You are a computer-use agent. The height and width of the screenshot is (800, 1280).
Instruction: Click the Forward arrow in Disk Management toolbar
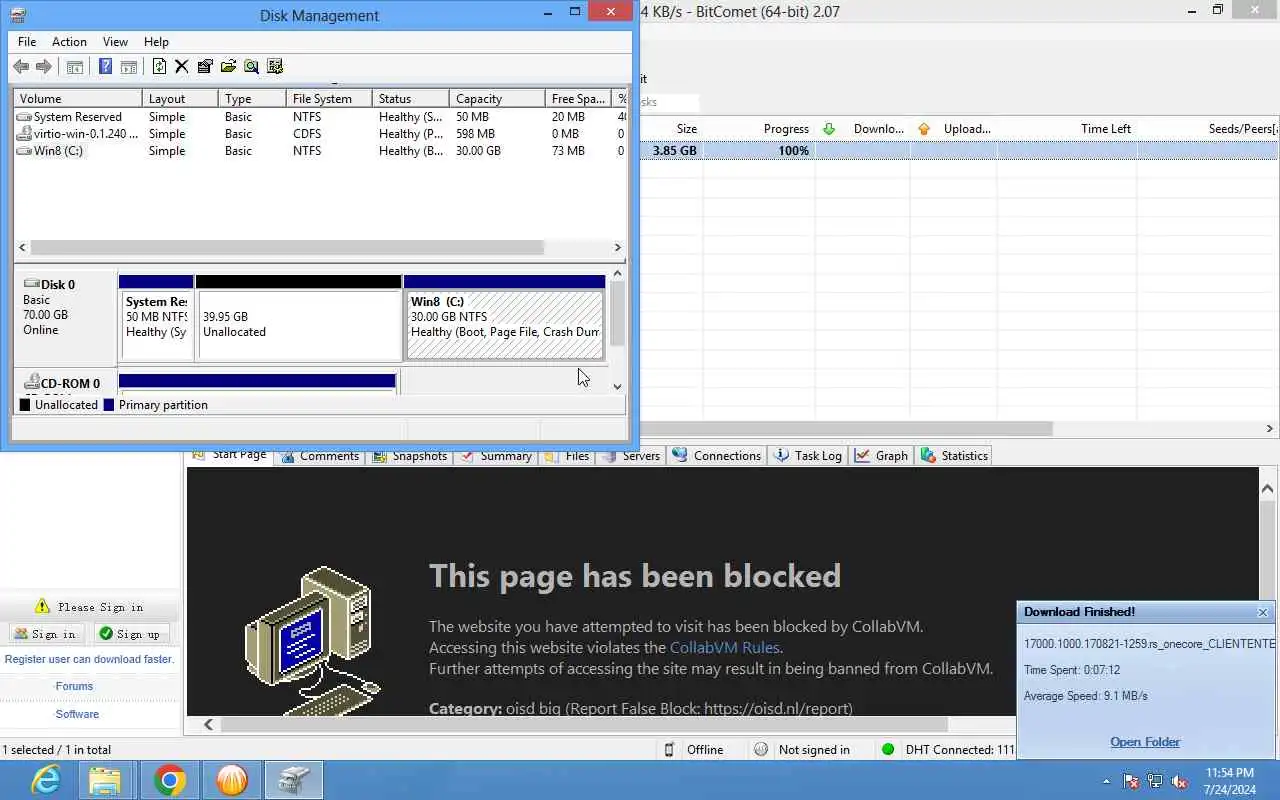(43, 67)
